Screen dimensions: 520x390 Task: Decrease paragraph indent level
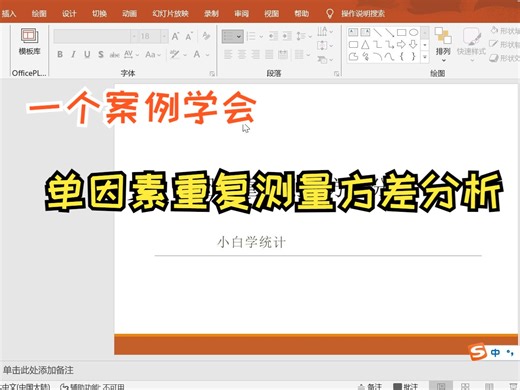[273, 36]
